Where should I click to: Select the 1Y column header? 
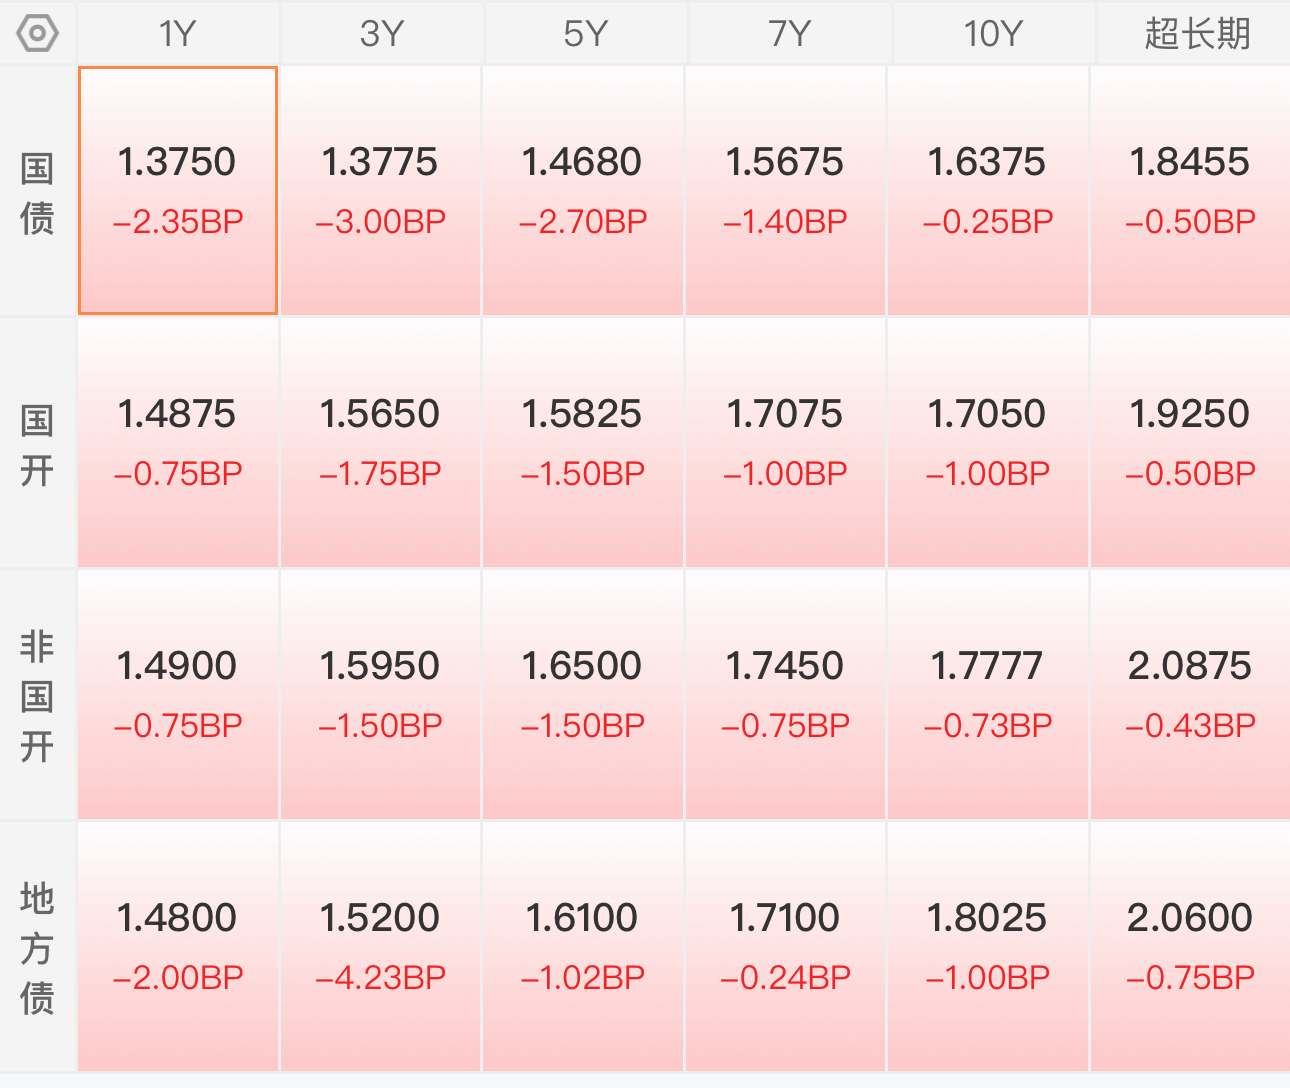coord(178,33)
